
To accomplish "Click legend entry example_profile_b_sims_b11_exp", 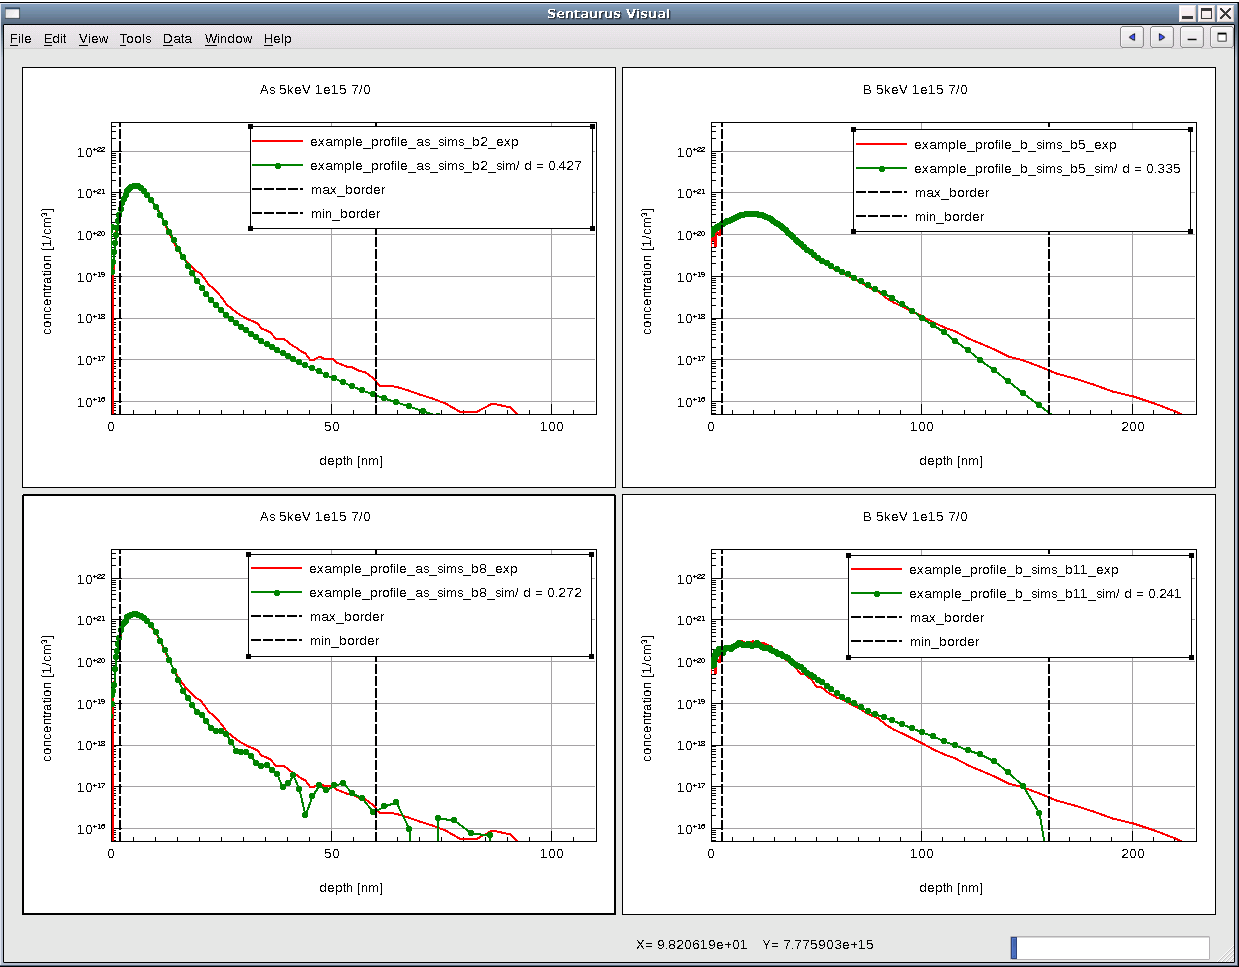I will point(1013,570).
